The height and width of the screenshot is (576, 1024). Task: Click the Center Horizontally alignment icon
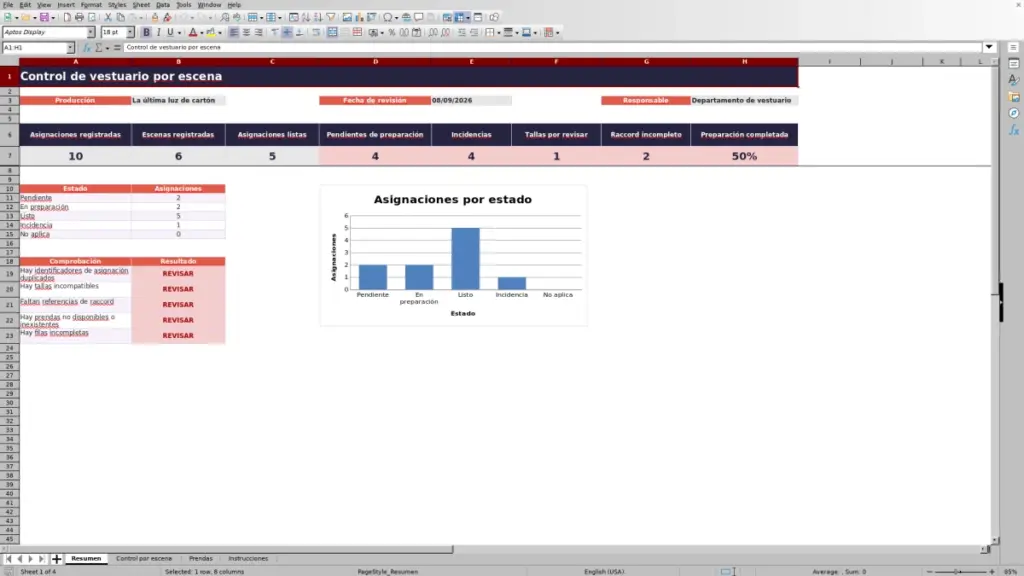[x=246, y=33]
